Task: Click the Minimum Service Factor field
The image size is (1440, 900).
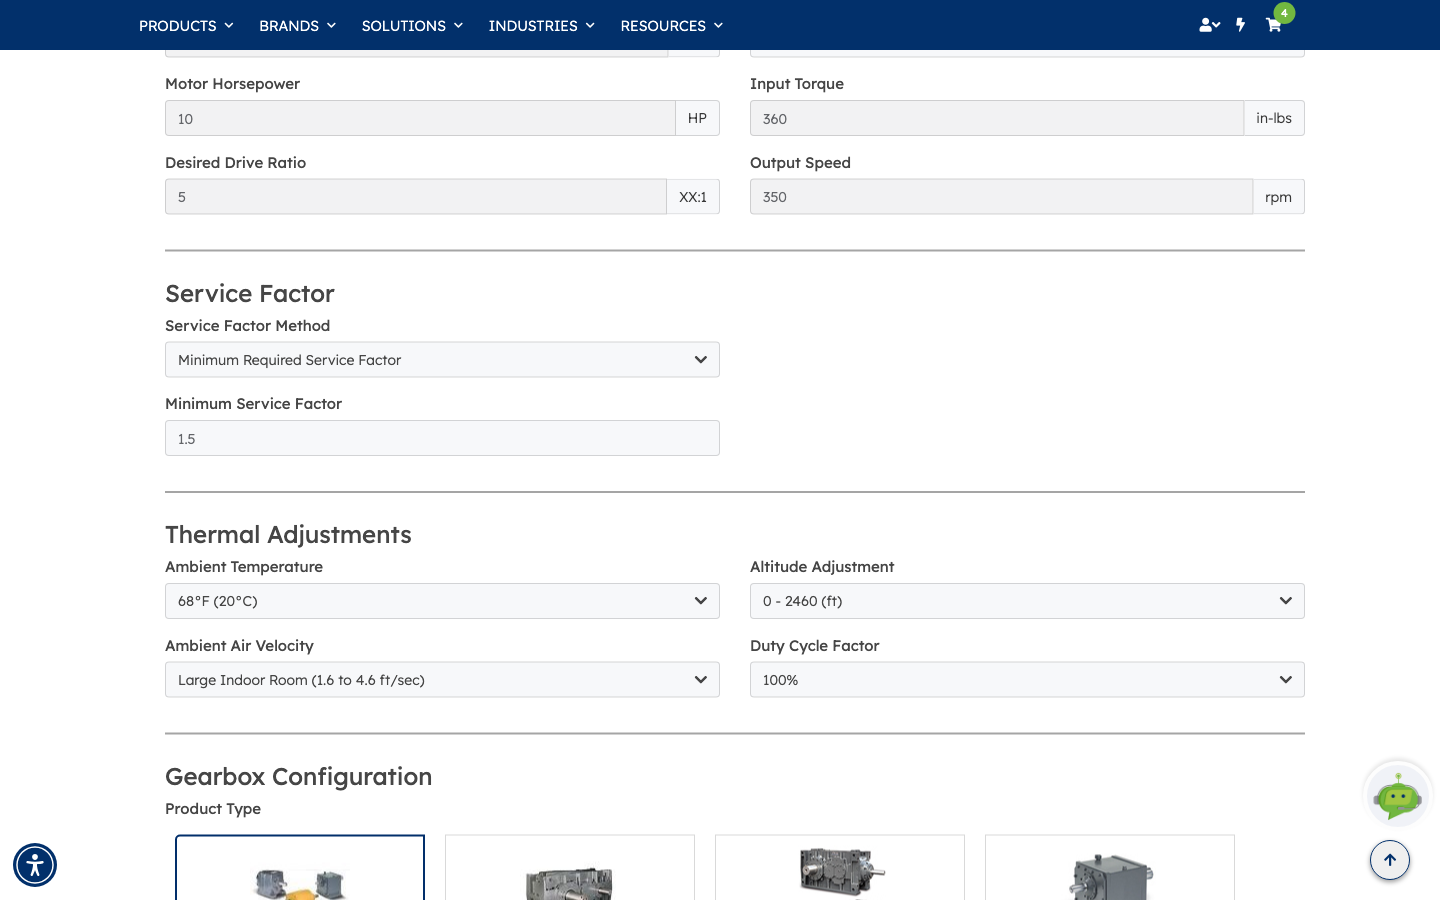Action: point(442,438)
